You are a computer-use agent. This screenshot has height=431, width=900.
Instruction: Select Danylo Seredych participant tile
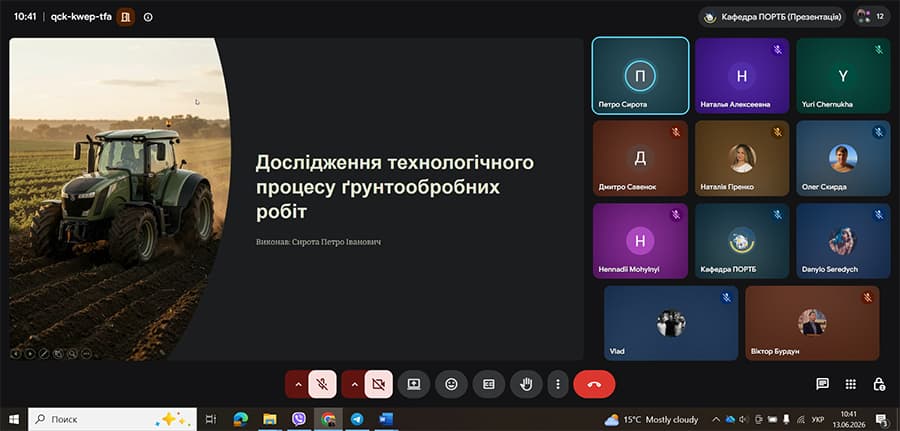point(843,241)
